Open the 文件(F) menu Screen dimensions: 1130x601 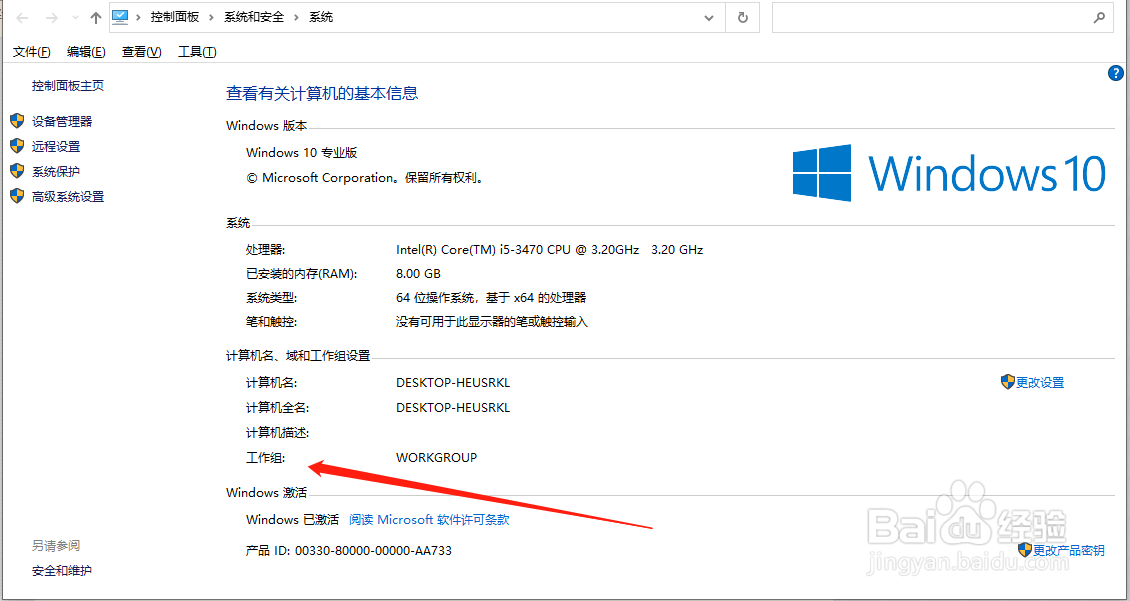[x=32, y=52]
